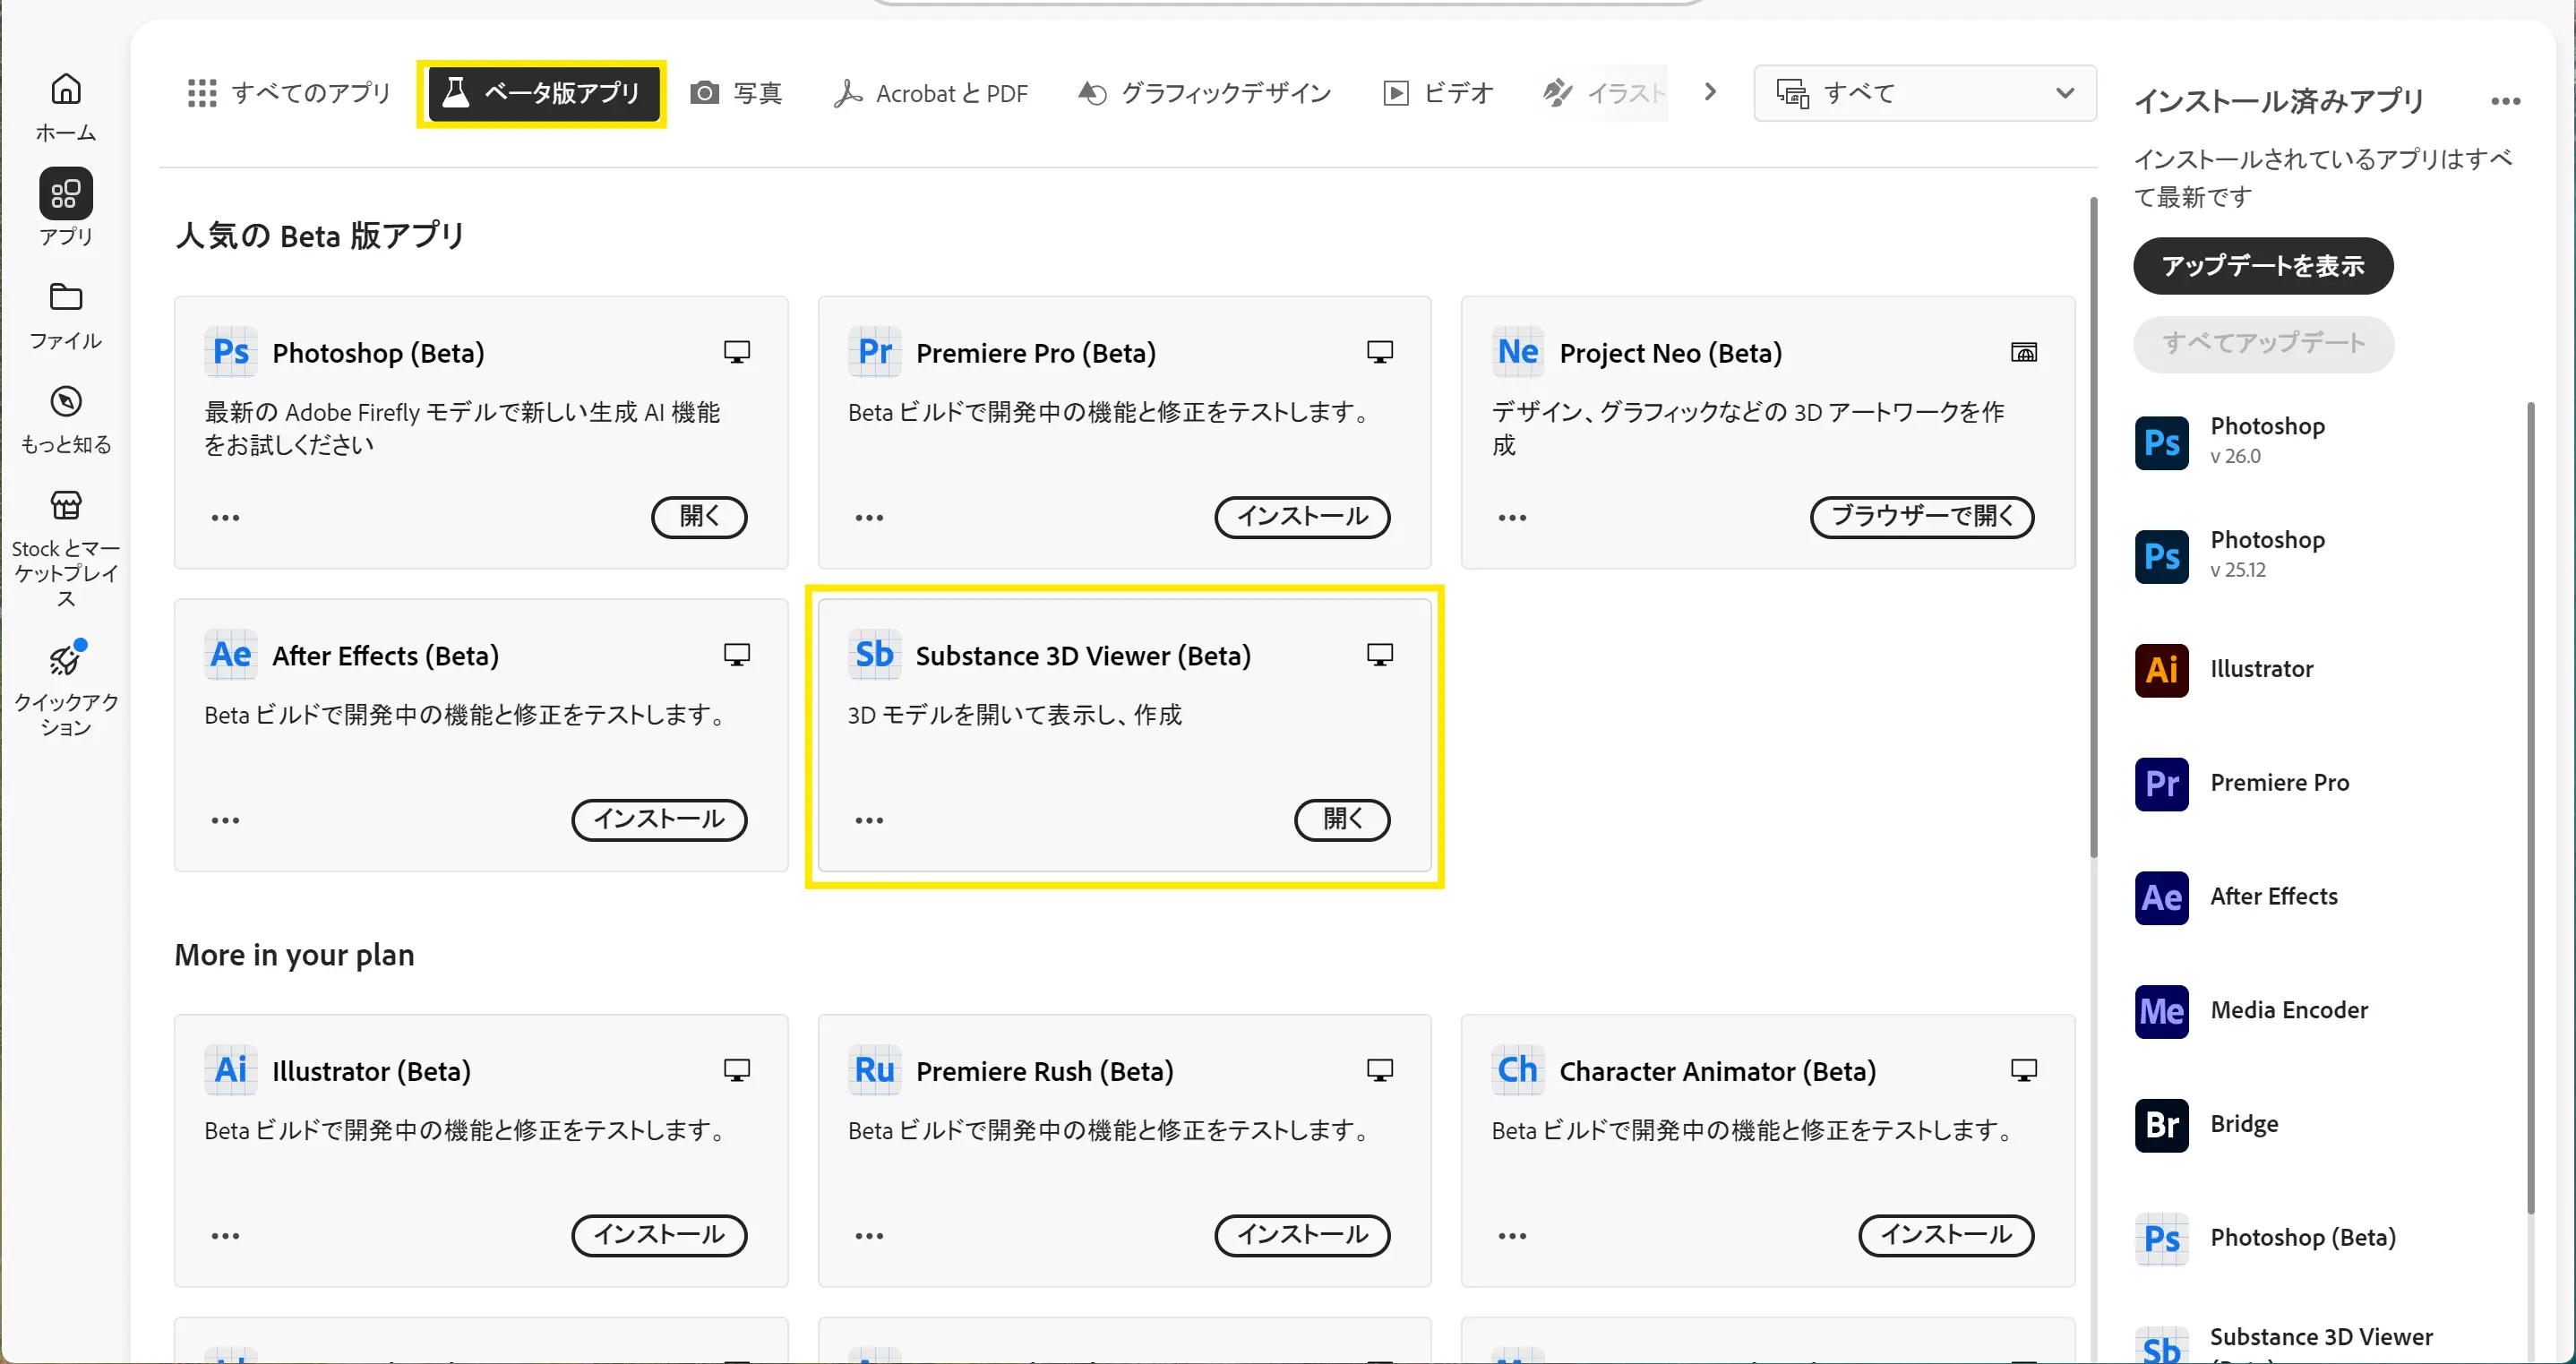The image size is (2576, 1364).
Task: Click すべてアップデート button
Action: coord(2263,343)
